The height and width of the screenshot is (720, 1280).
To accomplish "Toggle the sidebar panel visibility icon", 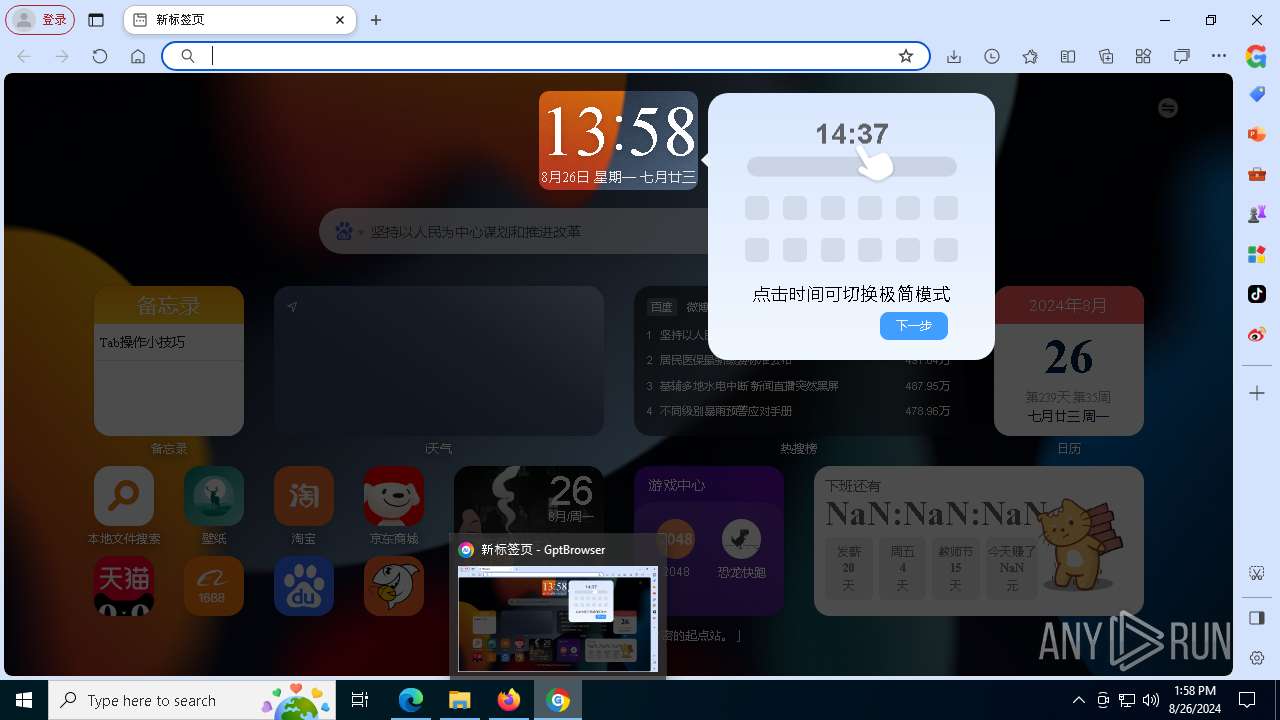I will [1257, 618].
